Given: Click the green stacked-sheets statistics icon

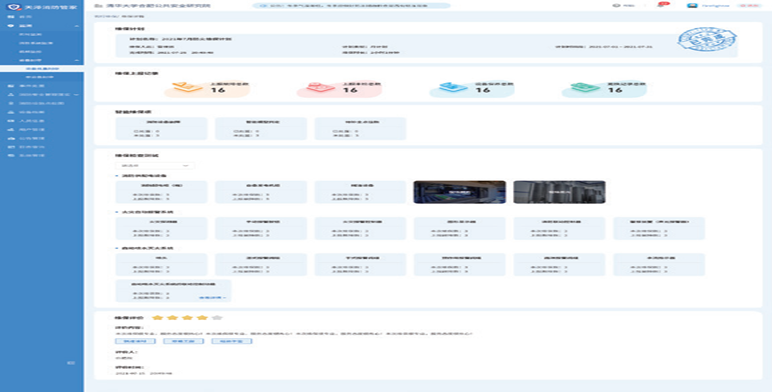Looking at the screenshot, I should pyautogui.click(x=585, y=87).
